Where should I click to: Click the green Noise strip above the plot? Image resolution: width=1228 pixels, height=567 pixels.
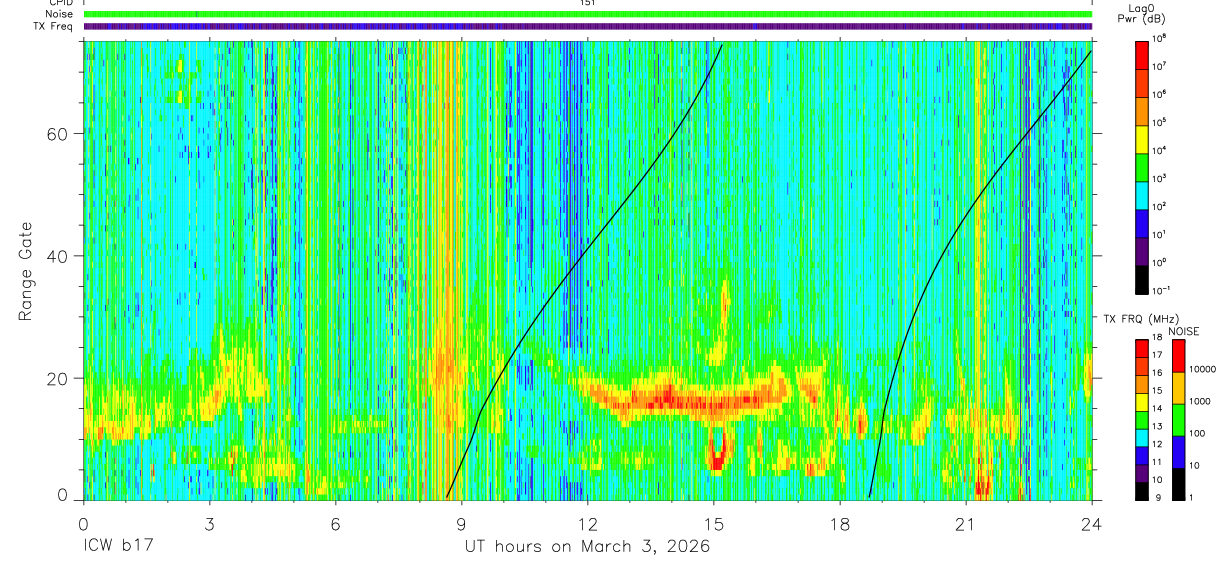coord(588,14)
